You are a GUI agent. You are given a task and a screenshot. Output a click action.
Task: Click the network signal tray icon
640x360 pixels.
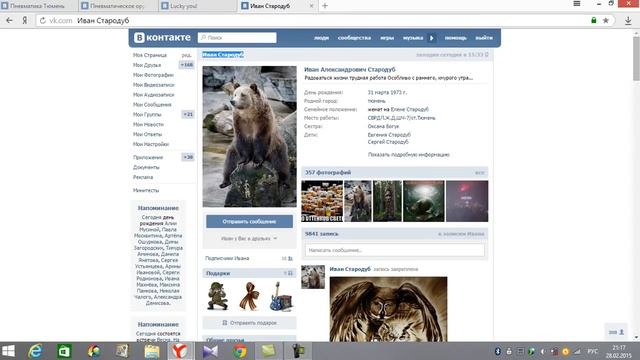[x=577, y=351]
